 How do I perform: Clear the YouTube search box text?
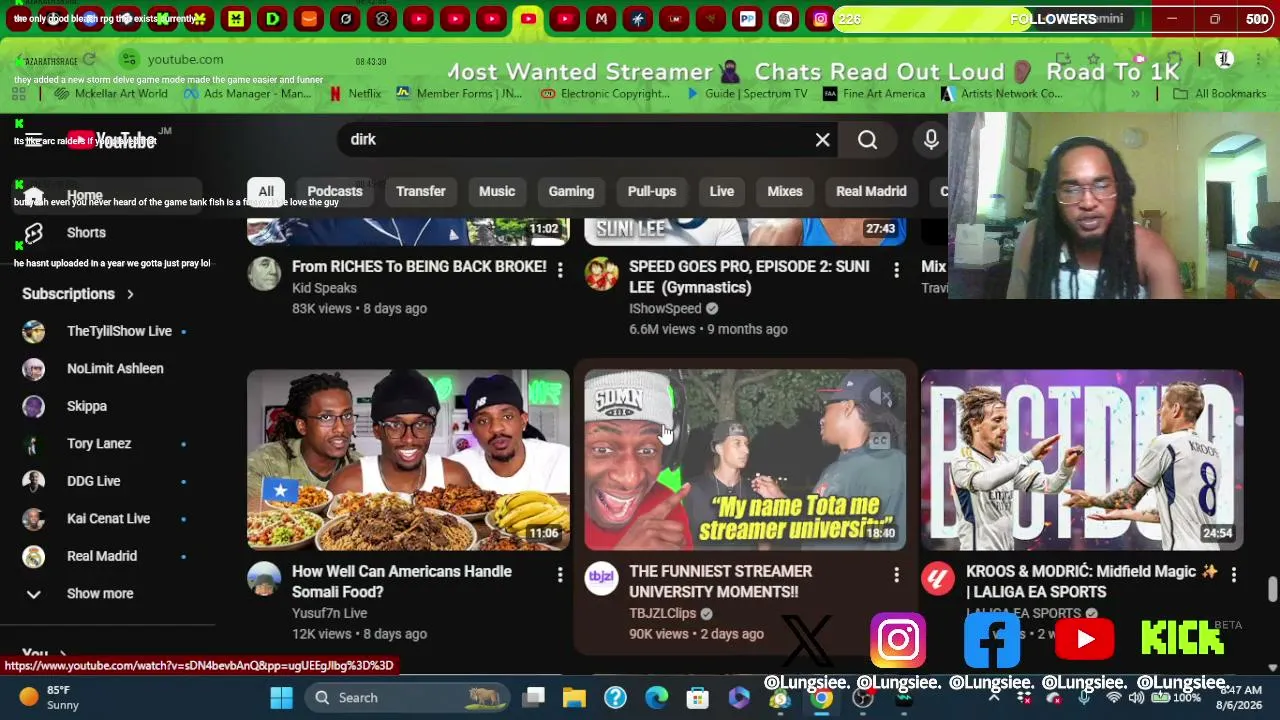click(822, 140)
